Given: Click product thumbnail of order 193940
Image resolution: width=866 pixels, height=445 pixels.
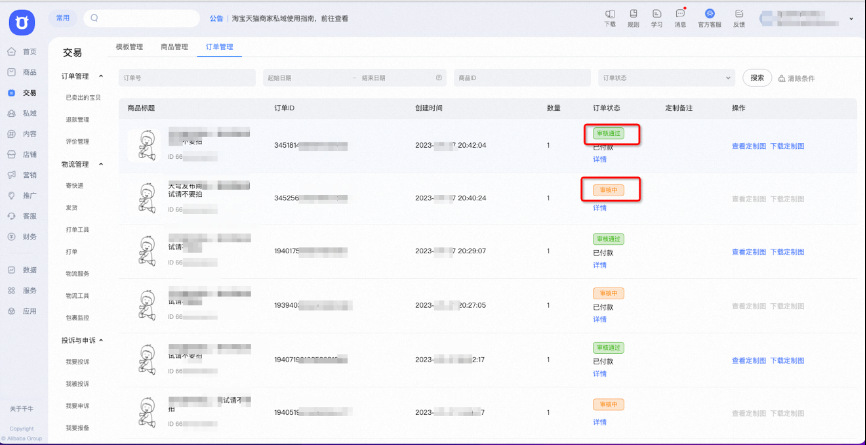Looking at the screenshot, I should click(145, 305).
